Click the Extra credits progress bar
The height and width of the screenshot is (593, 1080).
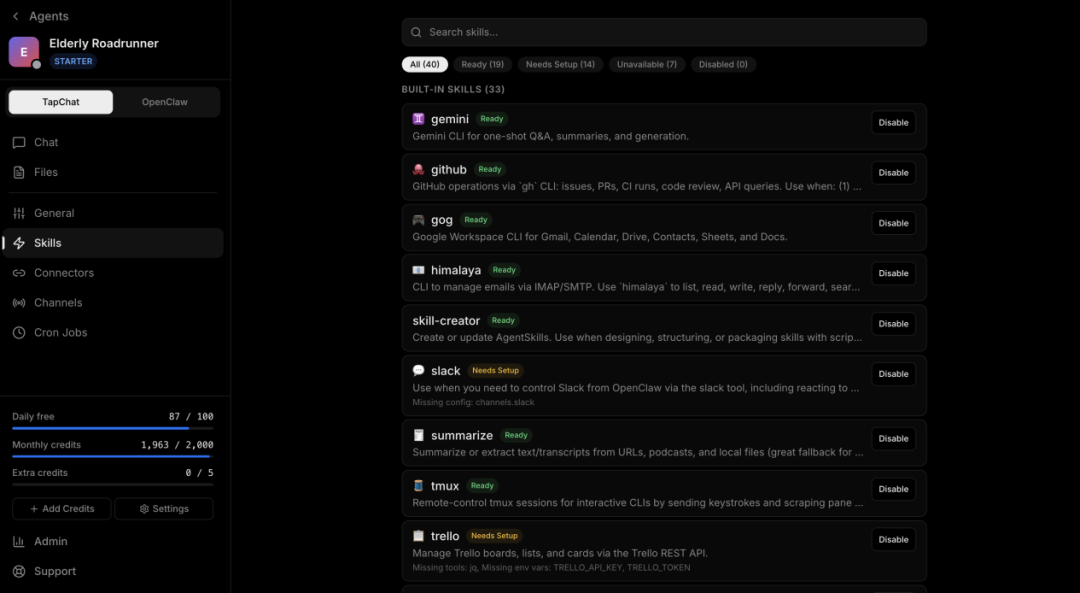click(113, 485)
